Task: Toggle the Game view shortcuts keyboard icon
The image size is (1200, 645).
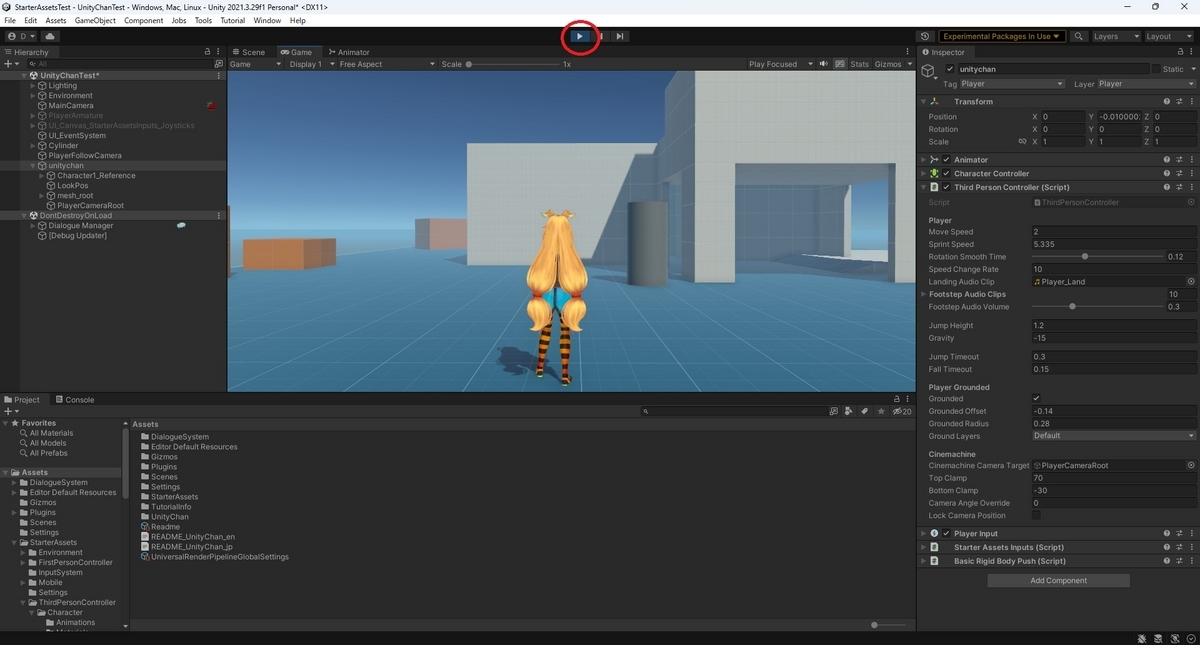Action: tap(838, 64)
